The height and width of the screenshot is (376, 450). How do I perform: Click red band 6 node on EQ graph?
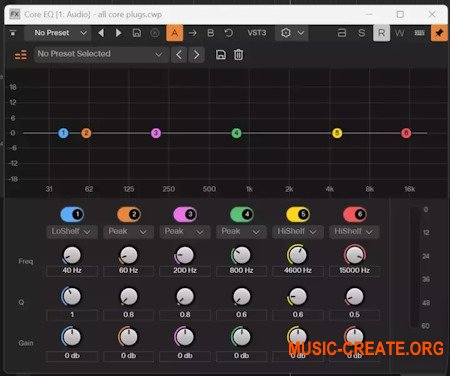(x=406, y=133)
